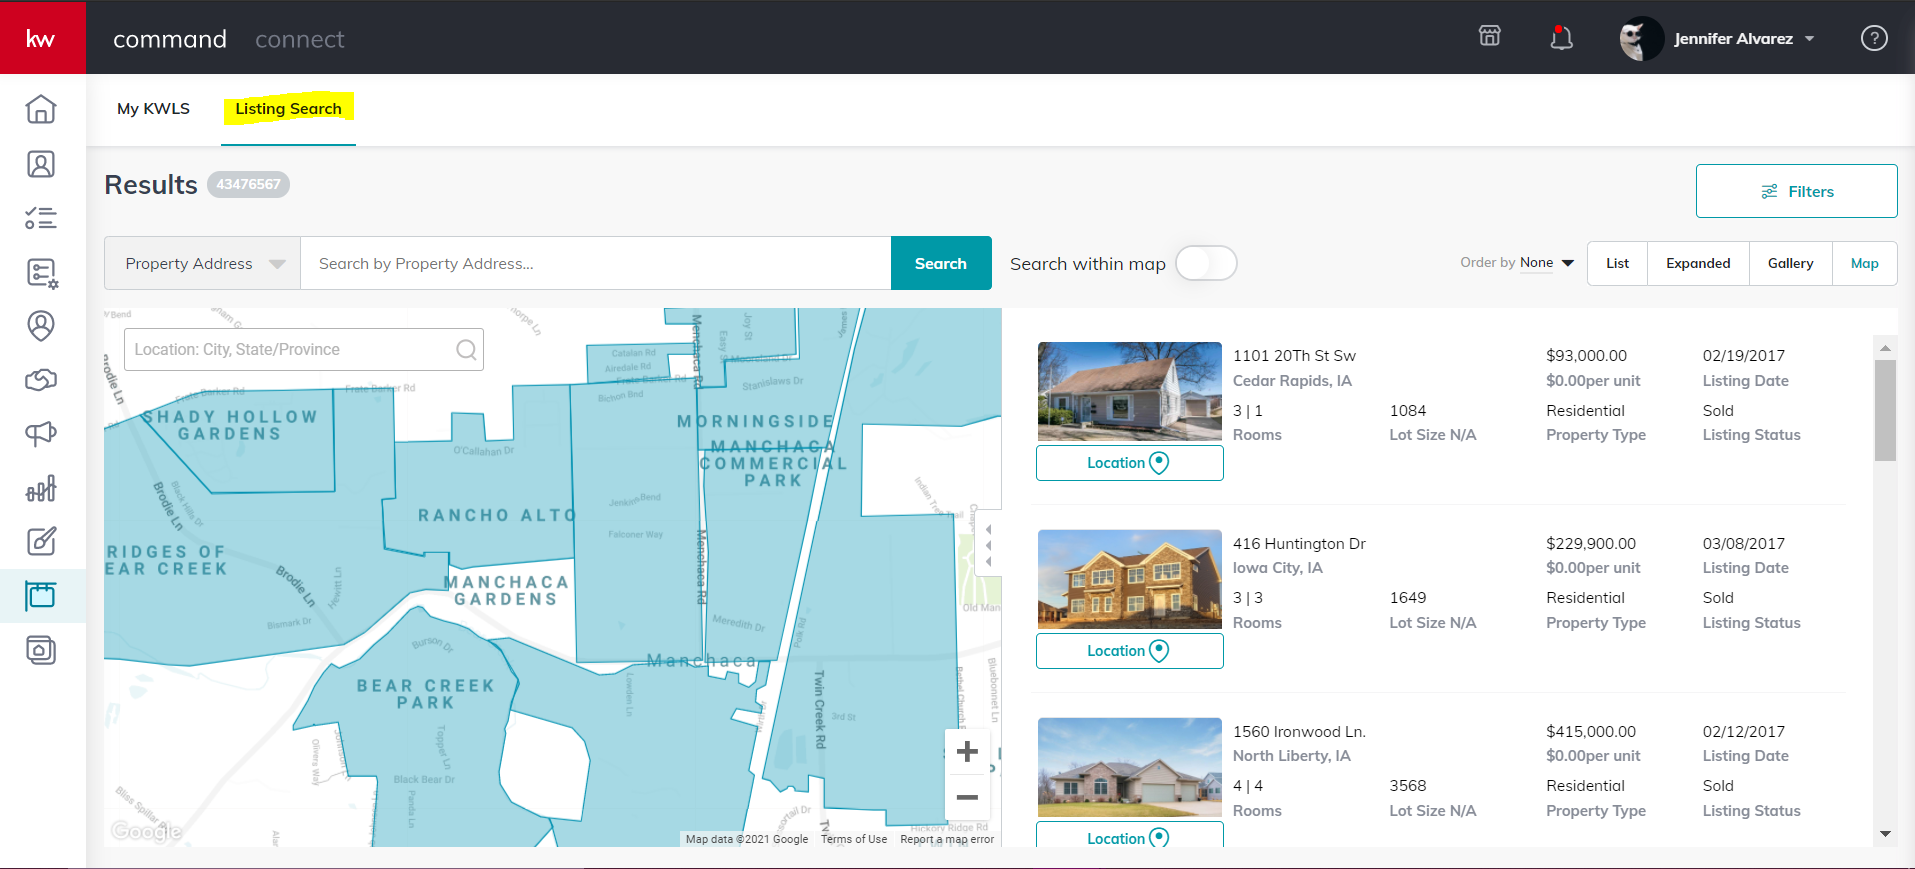This screenshot has width=1915, height=869.
Task: Zoom out on the map
Action: [x=967, y=798]
